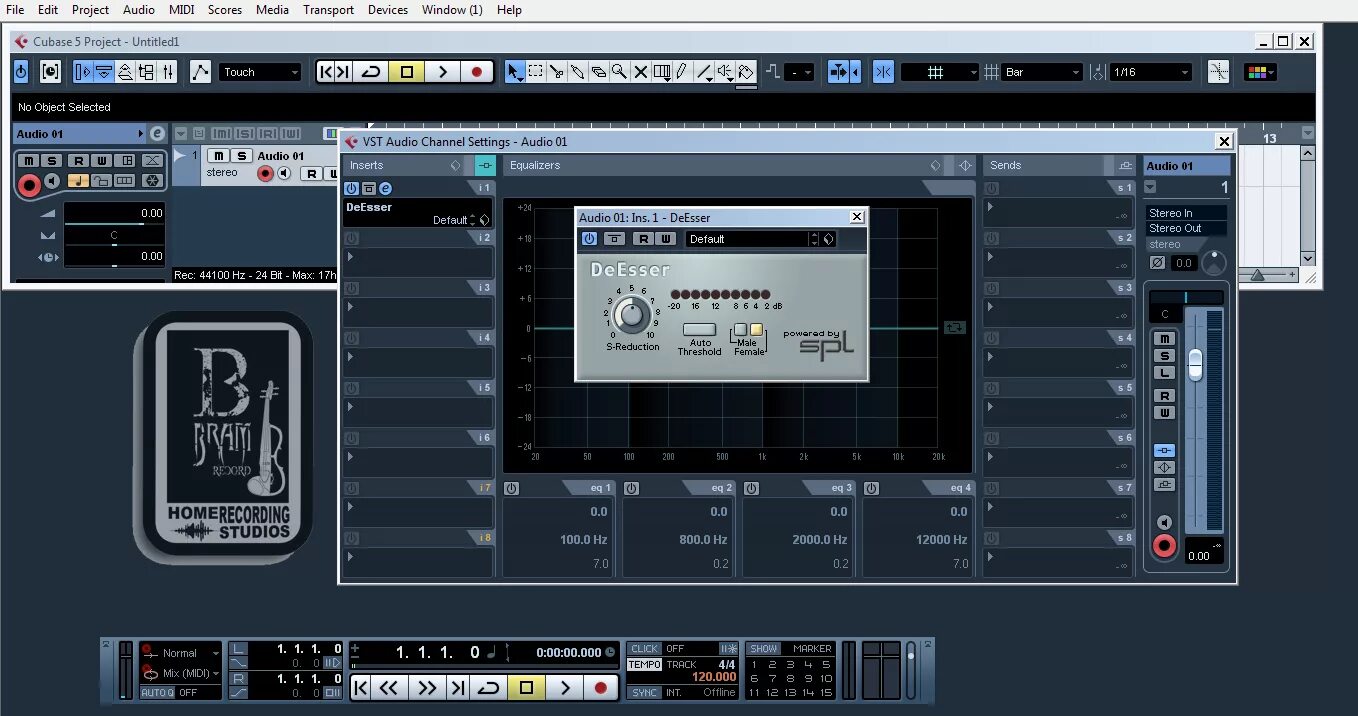Bypass the DeEsser plugin power button

click(589, 238)
